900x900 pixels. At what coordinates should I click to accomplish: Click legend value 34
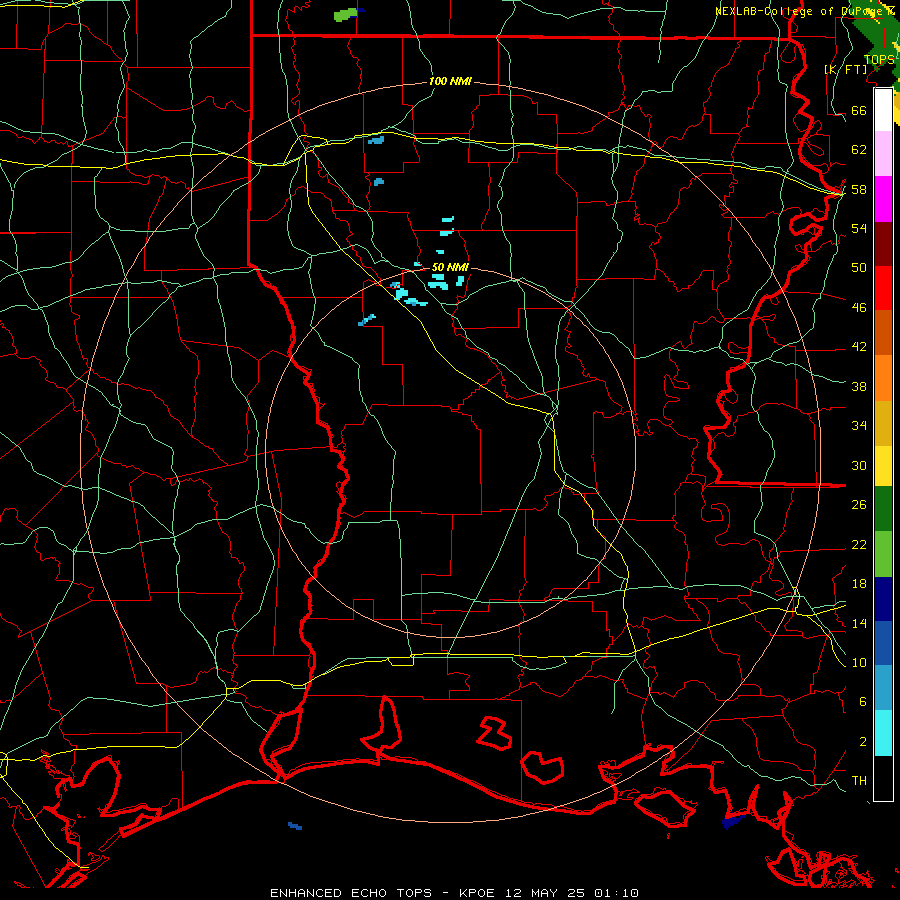point(859,425)
